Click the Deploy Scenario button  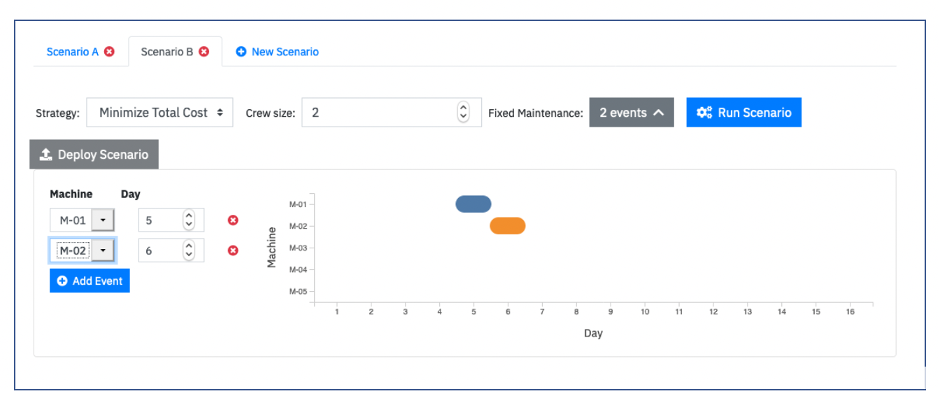pyautogui.click(x=94, y=155)
